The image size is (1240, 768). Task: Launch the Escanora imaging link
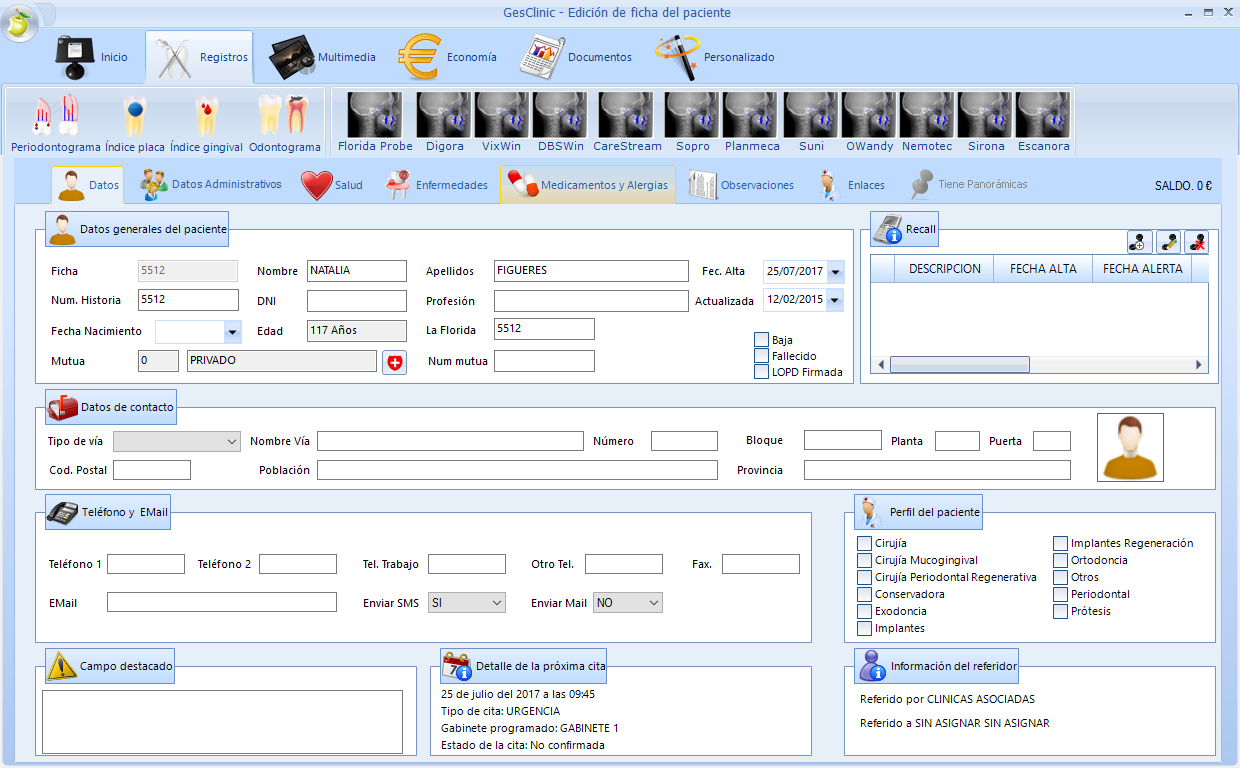pyautogui.click(x=1043, y=123)
